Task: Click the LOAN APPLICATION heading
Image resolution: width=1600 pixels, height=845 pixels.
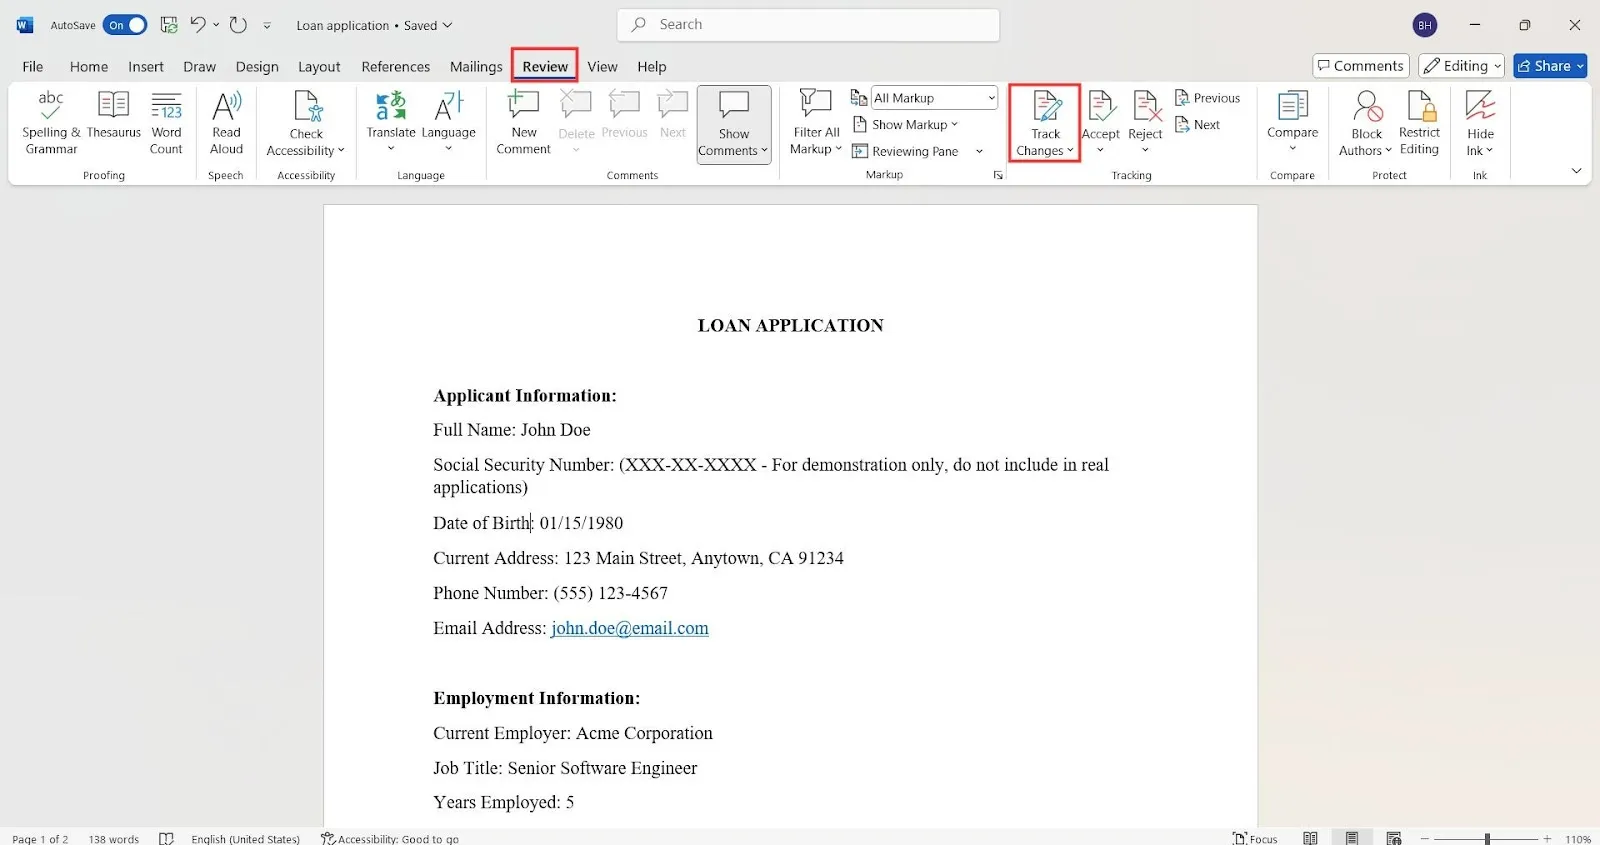Action: [790, 325]
